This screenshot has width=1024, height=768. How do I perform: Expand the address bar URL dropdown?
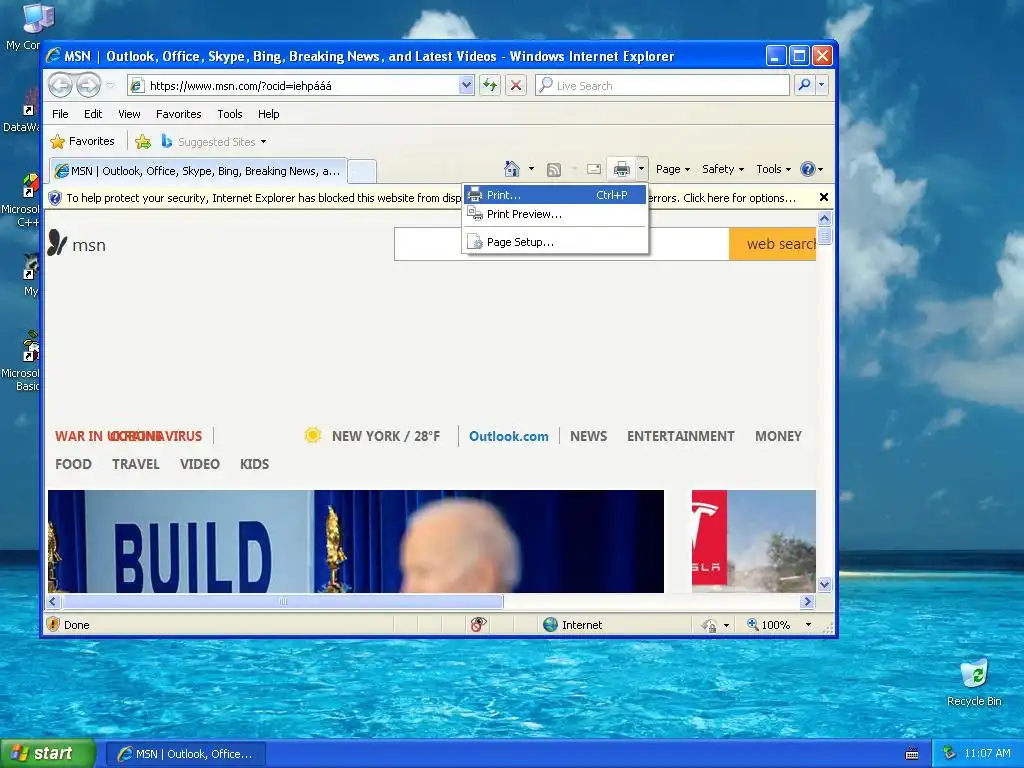click(x=466, y=85)
